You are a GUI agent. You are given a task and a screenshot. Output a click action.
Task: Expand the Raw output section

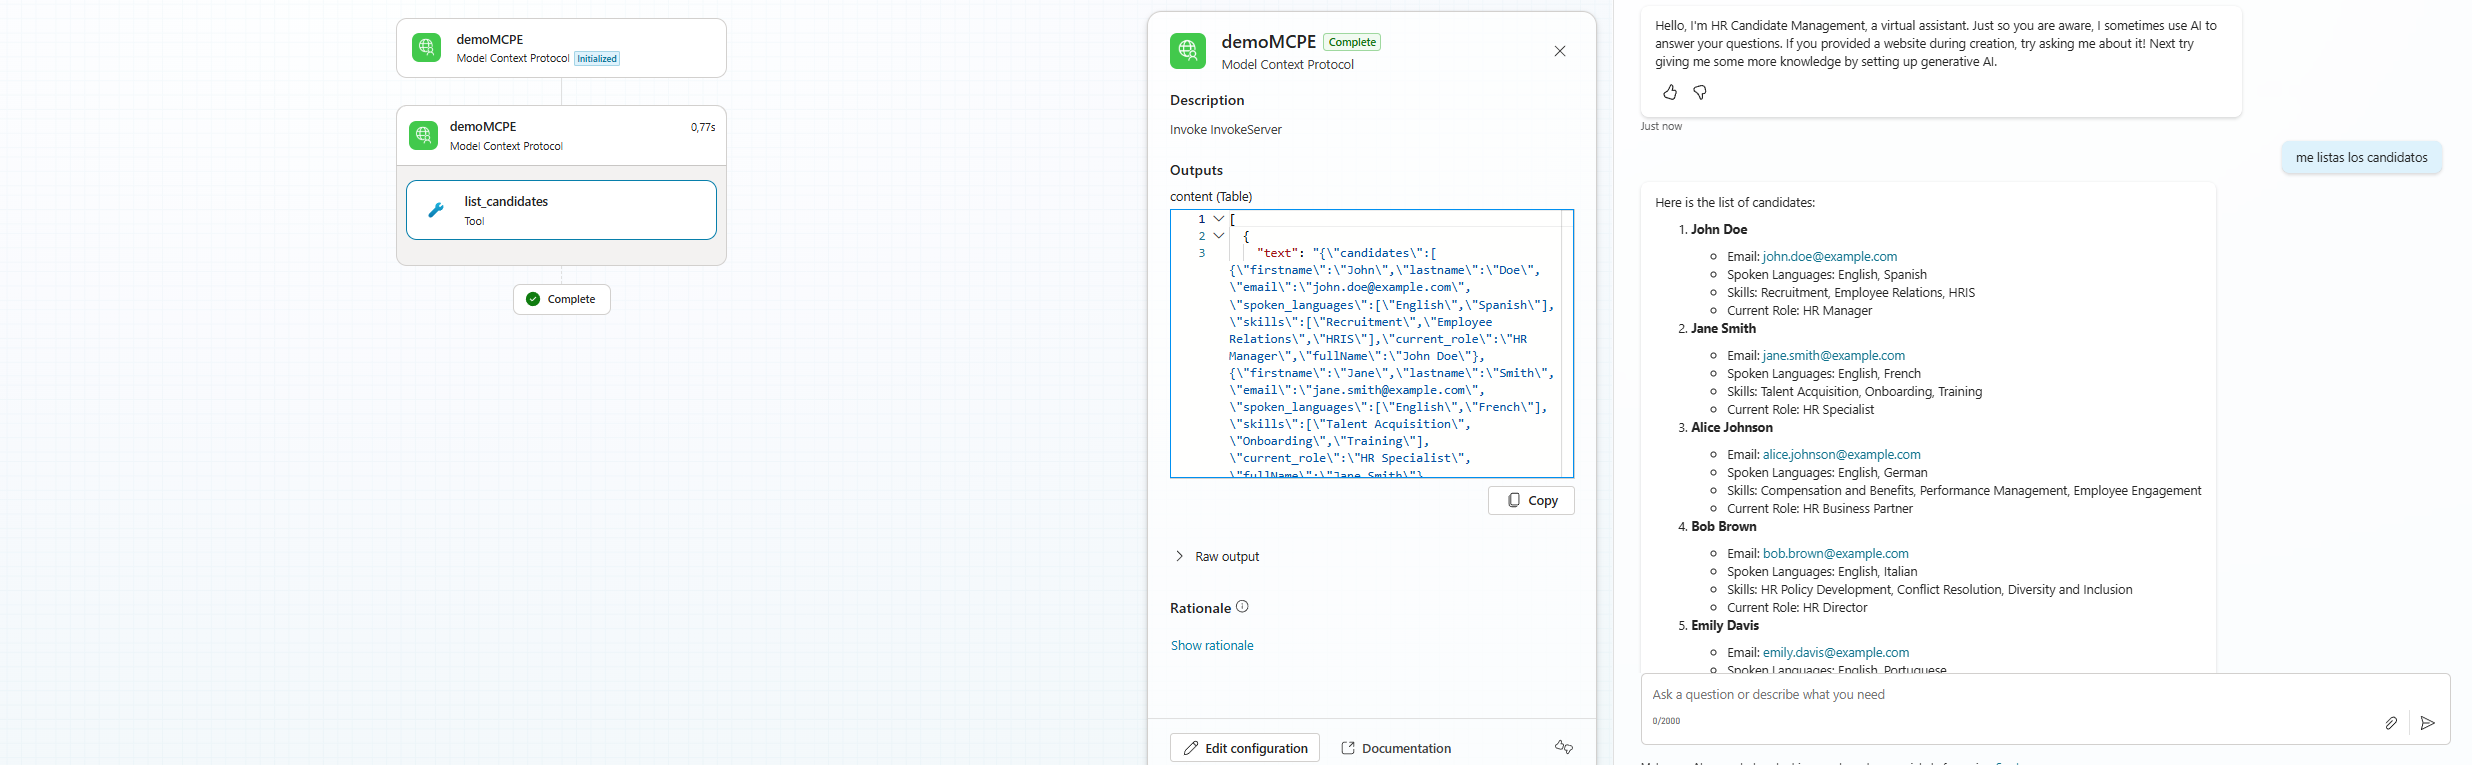coord(1180,556)
